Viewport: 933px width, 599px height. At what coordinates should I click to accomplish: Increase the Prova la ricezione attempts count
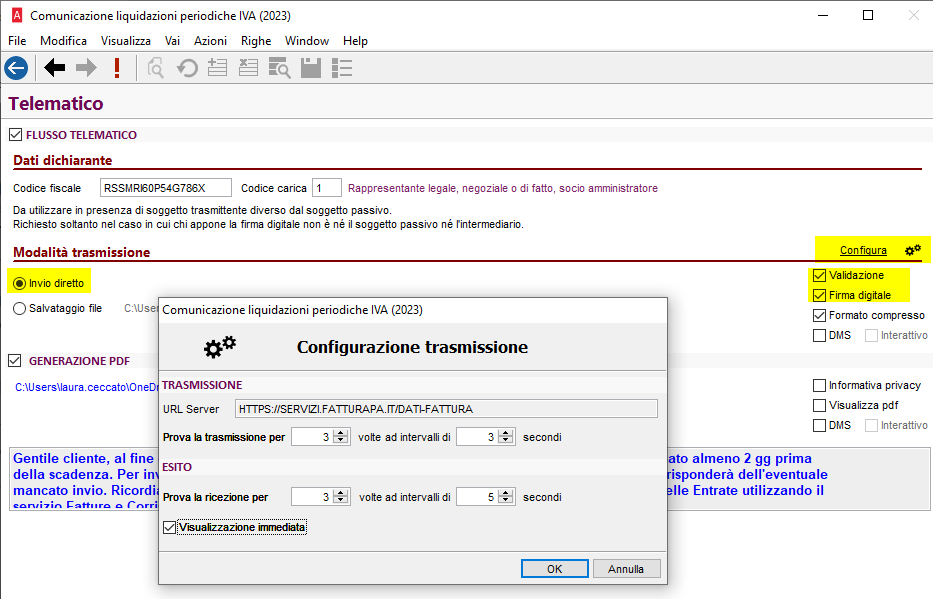[341, 493]
